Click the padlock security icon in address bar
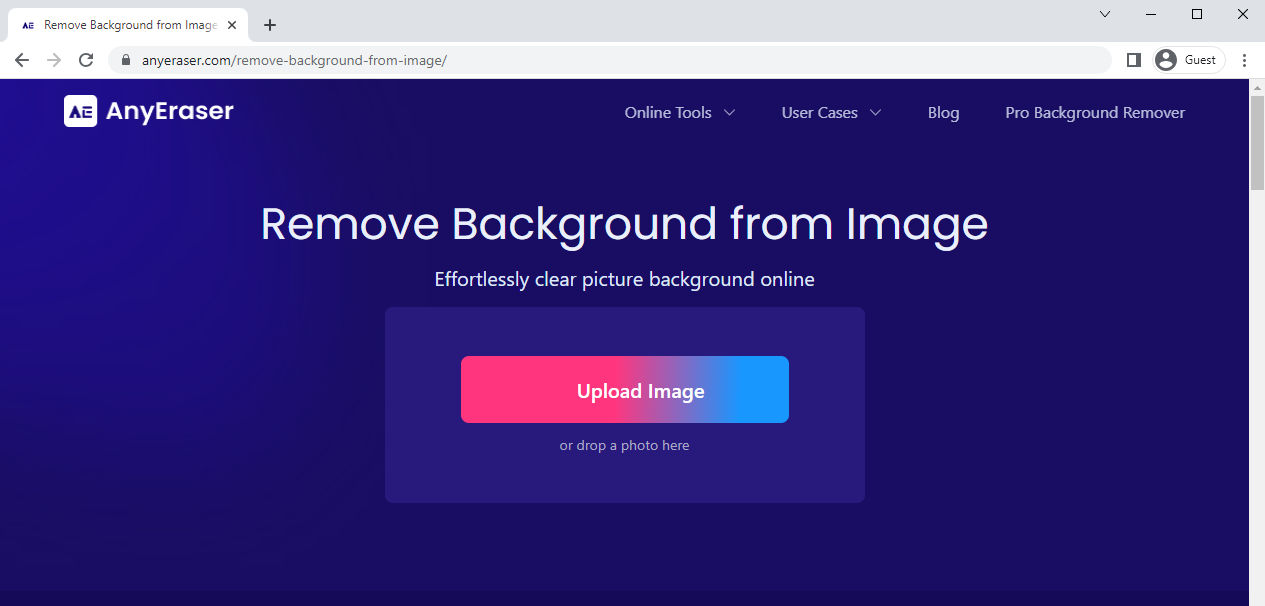 tap(125, 60)
